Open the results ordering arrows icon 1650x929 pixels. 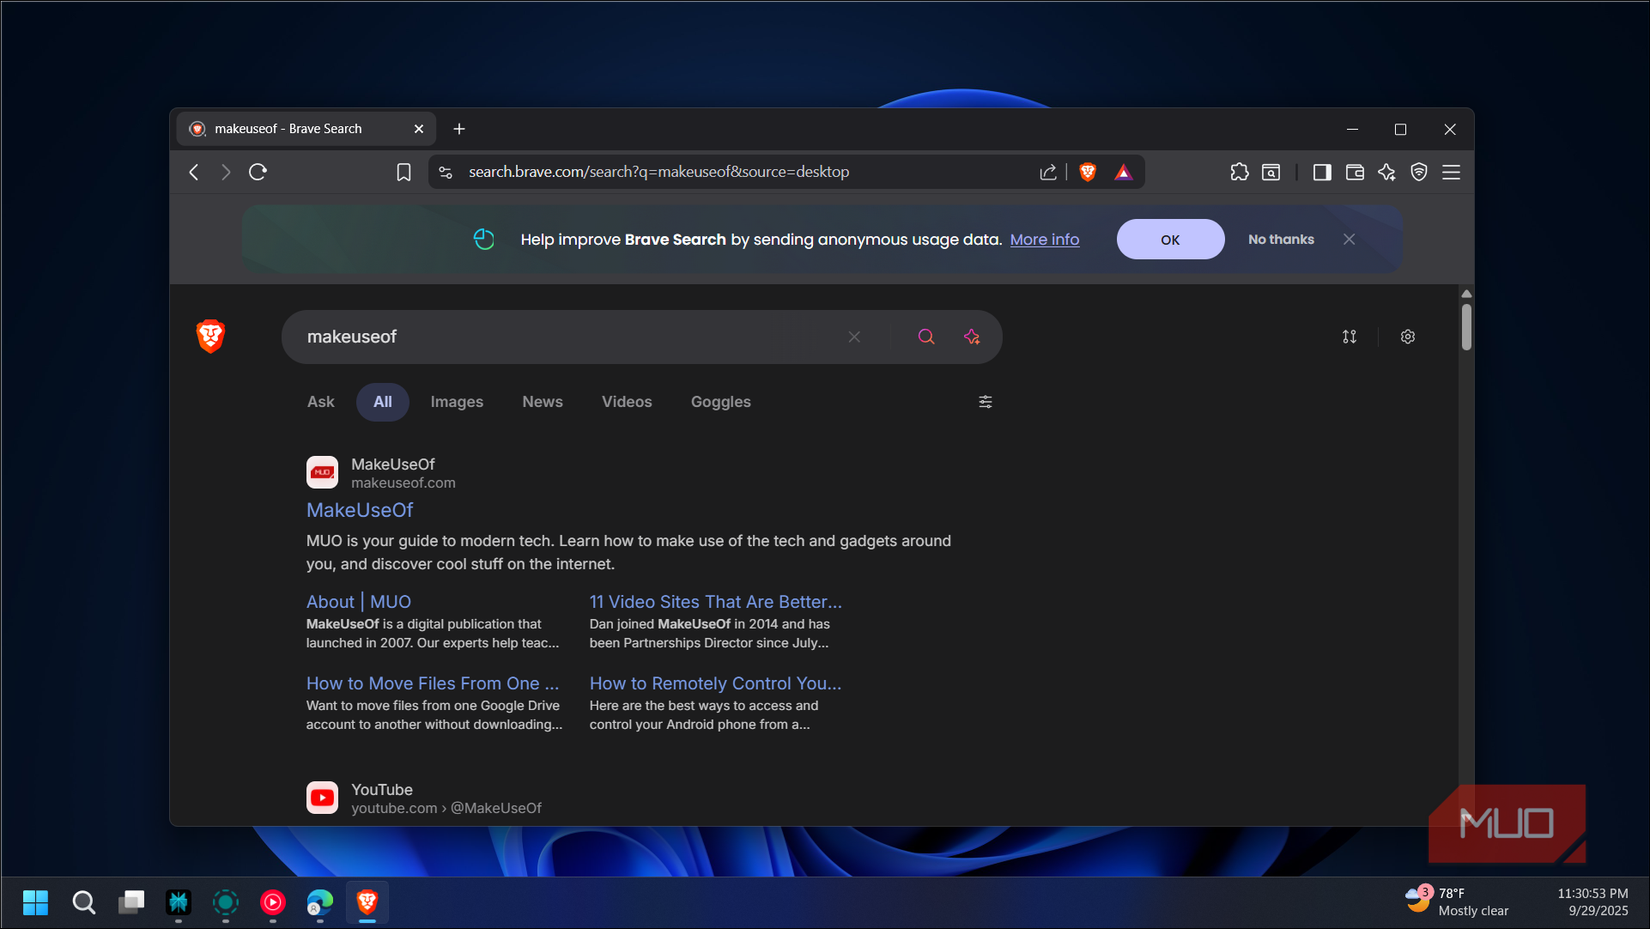(x=1349, y=337)
